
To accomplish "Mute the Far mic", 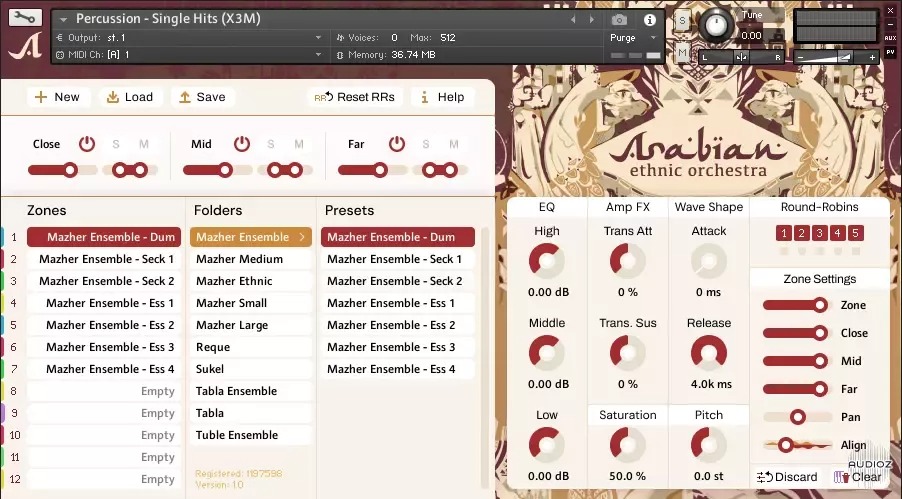I will coord(453,144).
